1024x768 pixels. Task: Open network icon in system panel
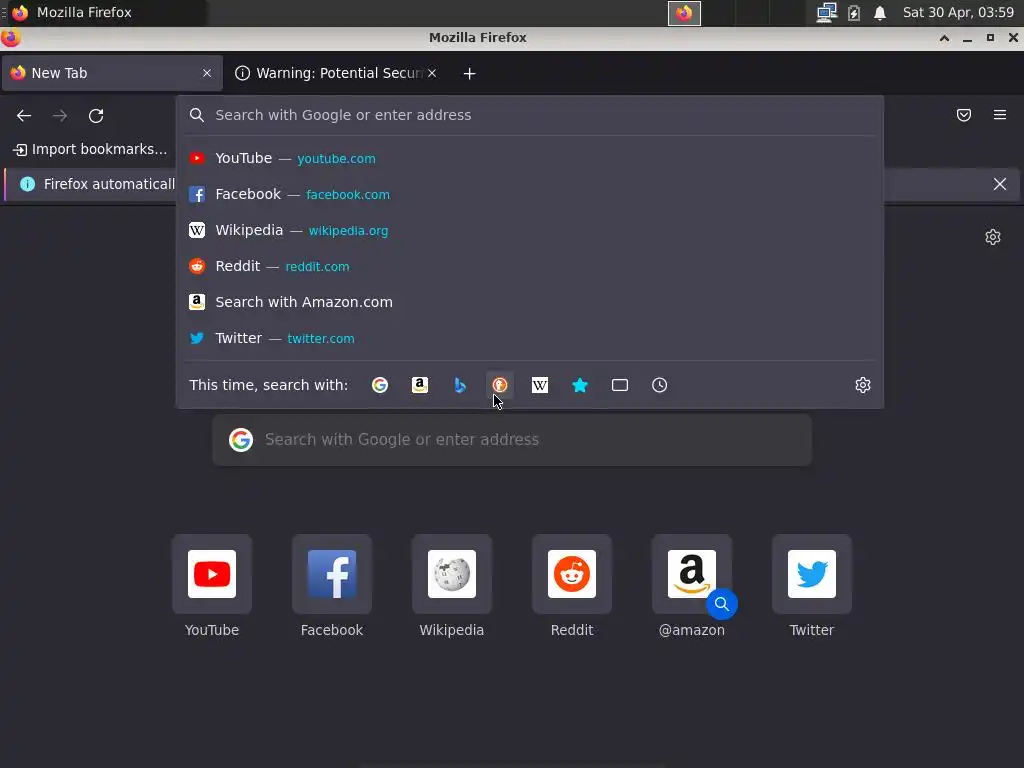click(826, 13)
